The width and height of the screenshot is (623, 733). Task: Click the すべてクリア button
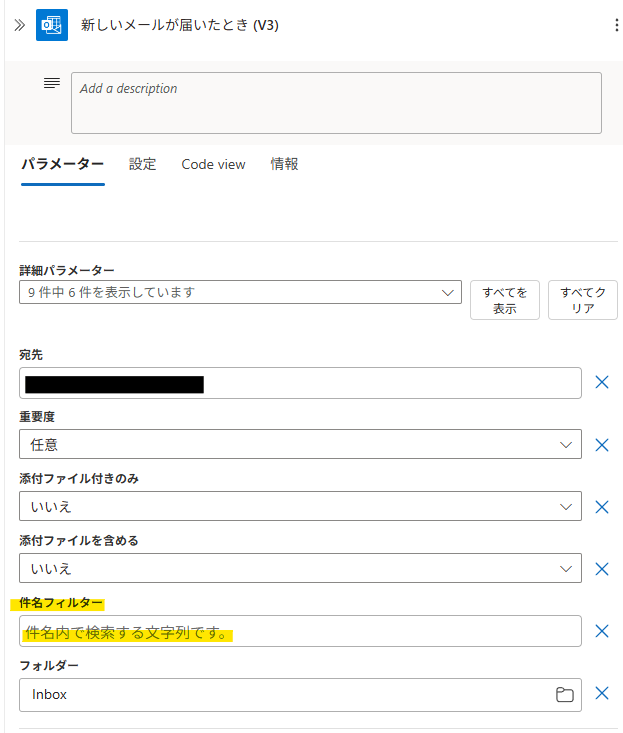583,300
